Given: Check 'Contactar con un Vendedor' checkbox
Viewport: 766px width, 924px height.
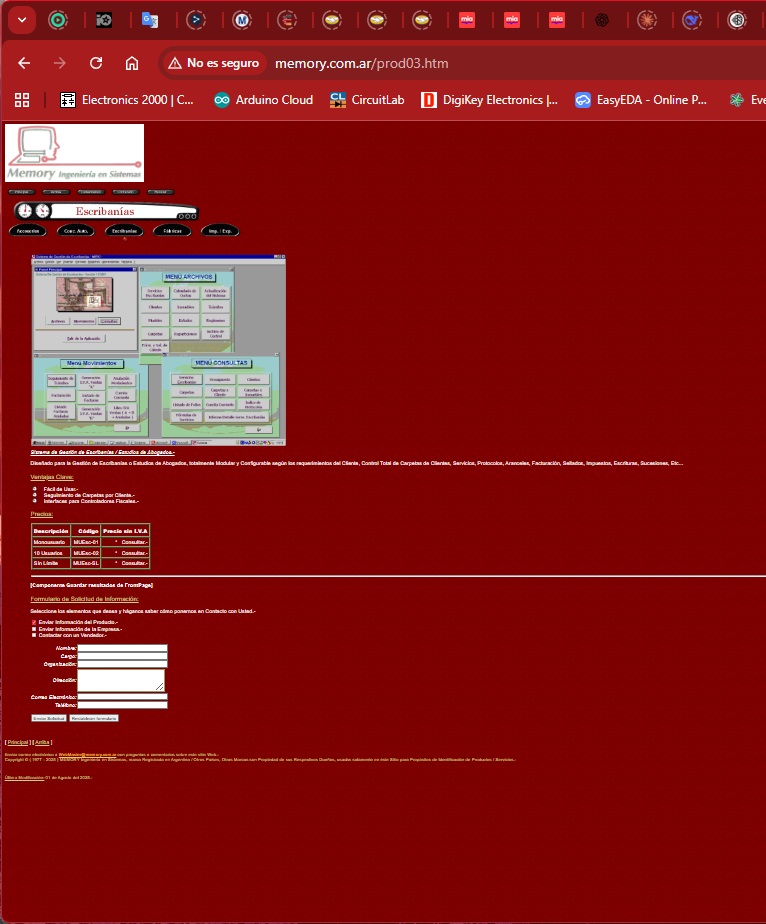Looking at the screenshot, I should 34,635.
